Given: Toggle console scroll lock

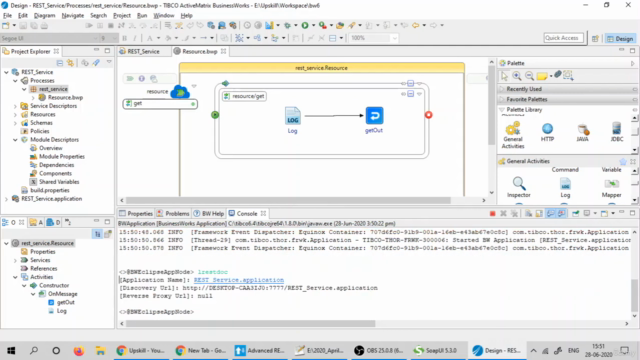Looking at the screenshot, I should tap(539, 213).
